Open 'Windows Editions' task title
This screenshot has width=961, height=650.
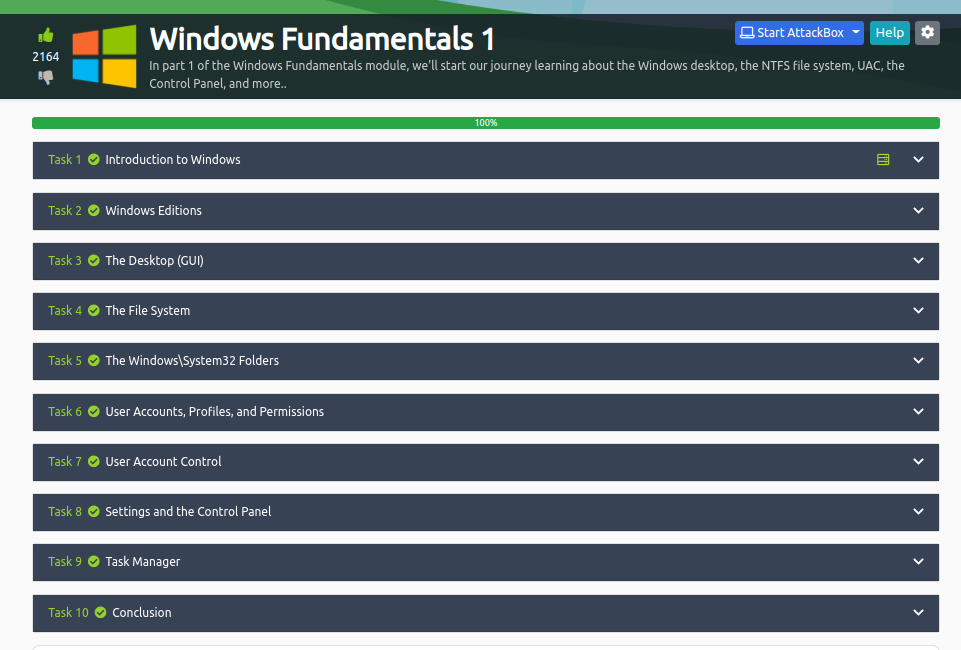153,211
